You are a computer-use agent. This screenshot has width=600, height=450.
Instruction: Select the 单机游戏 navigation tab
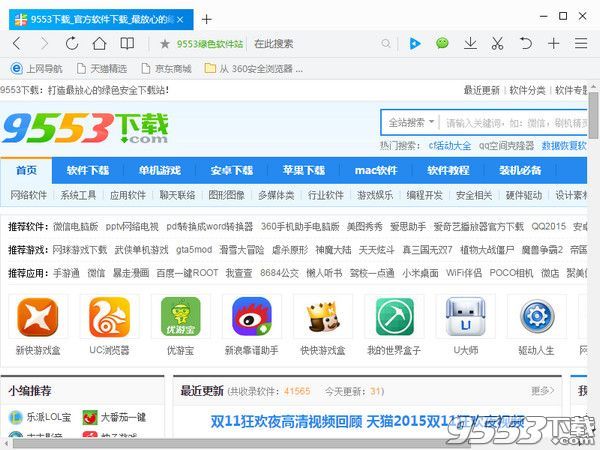tap(160, 170)
